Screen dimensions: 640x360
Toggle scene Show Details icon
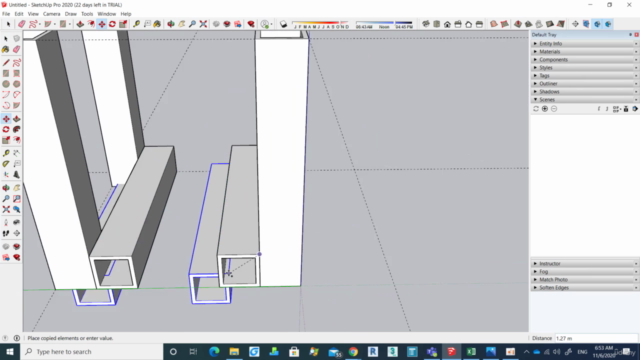[x=626, y=109]
